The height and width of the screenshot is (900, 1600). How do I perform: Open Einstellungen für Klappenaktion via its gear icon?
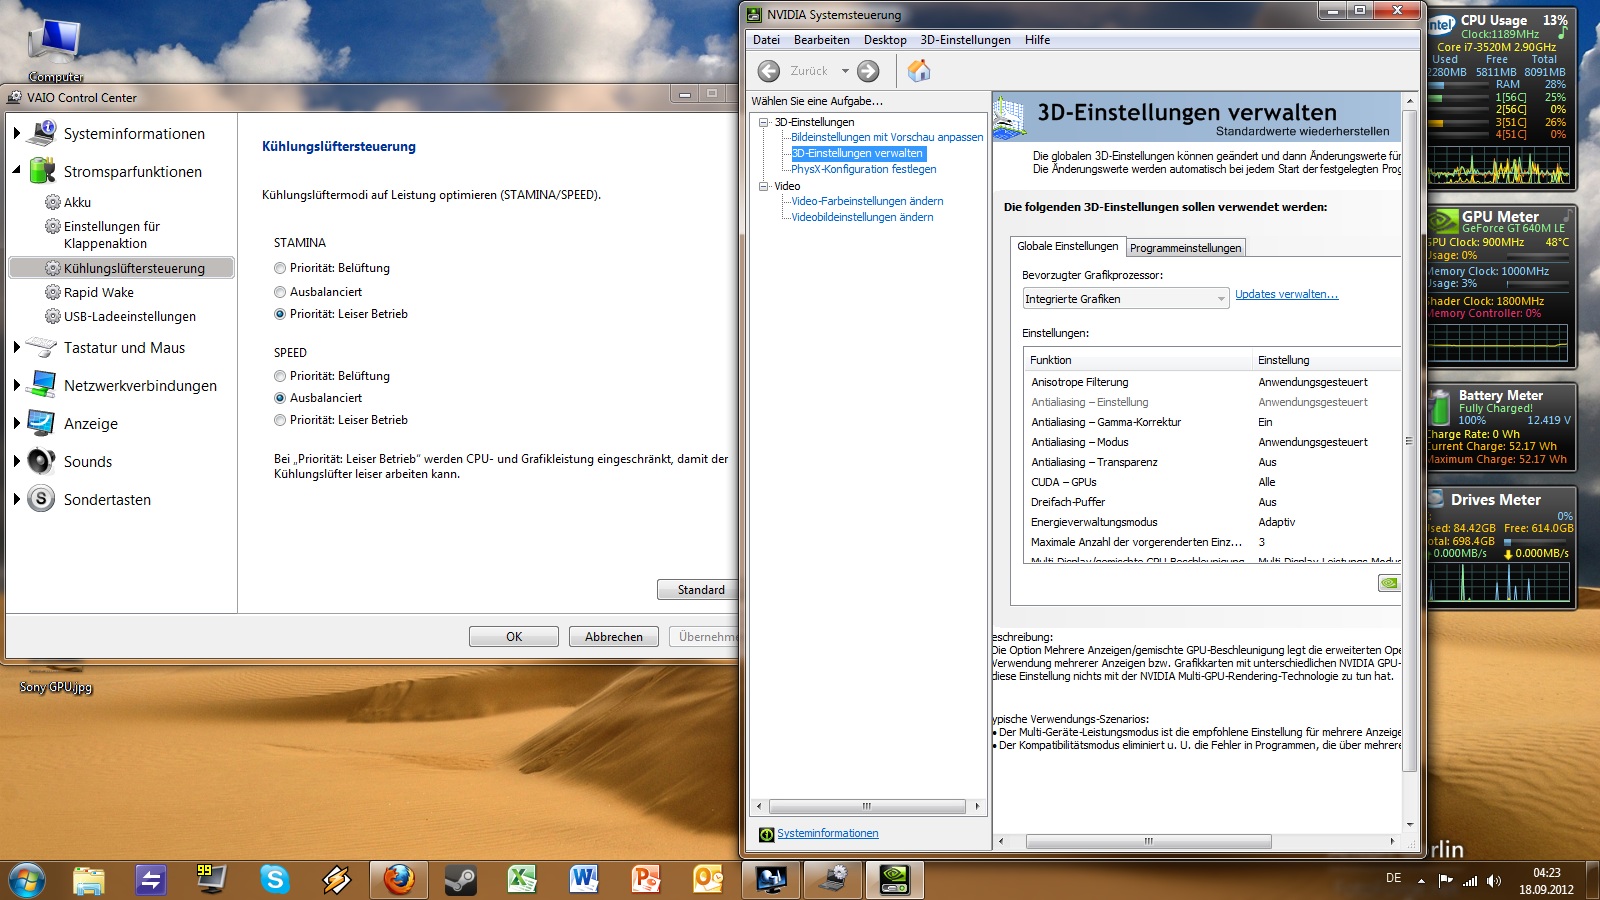pyautogui.click(x=53, y=226)
